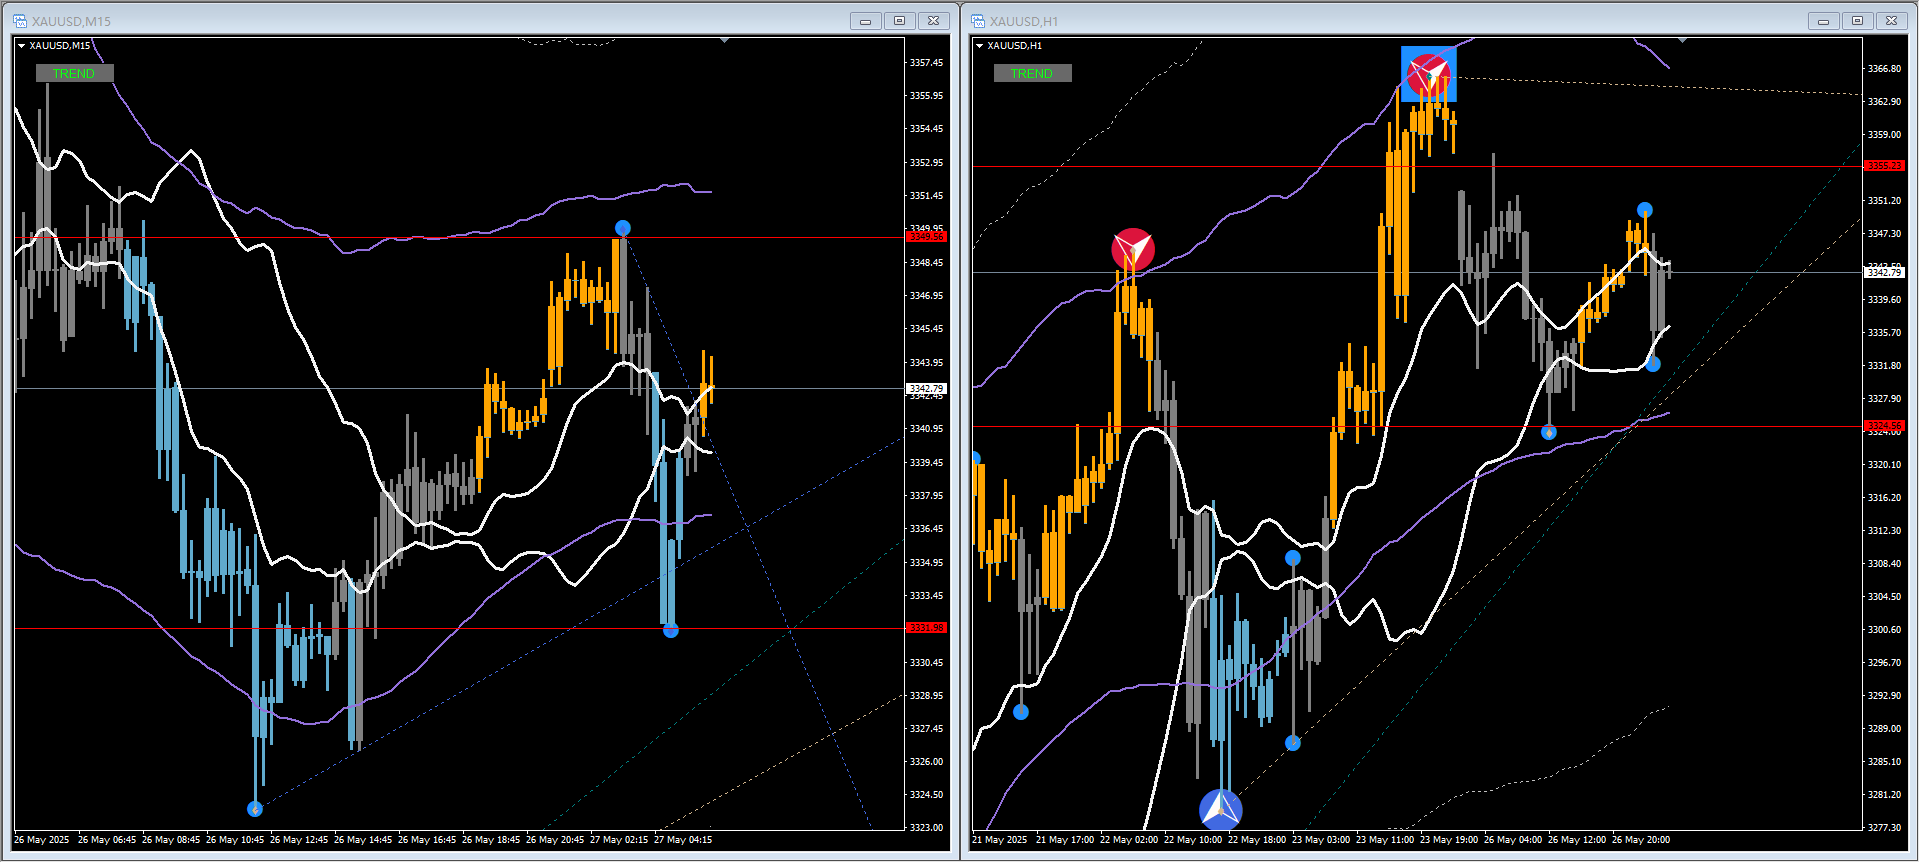Click '26 May 20:00' on the H1 time axis

point(1641,840)
